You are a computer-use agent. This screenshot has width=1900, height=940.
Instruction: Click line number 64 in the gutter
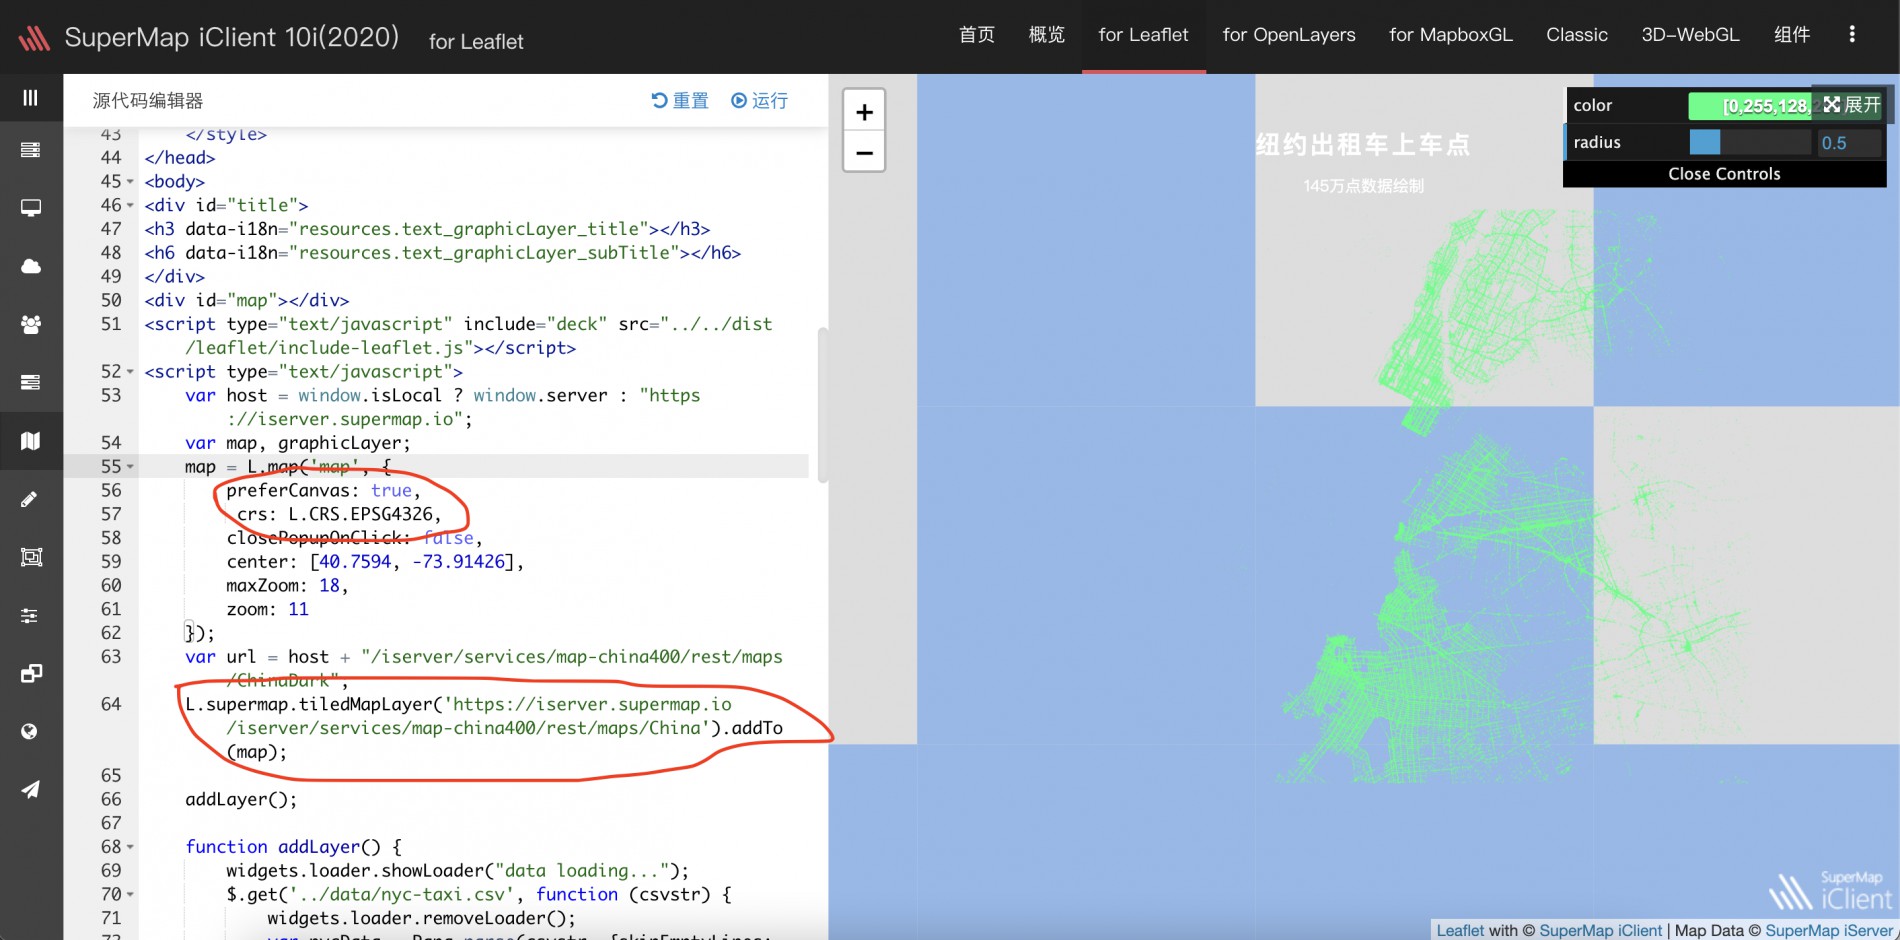111,704
